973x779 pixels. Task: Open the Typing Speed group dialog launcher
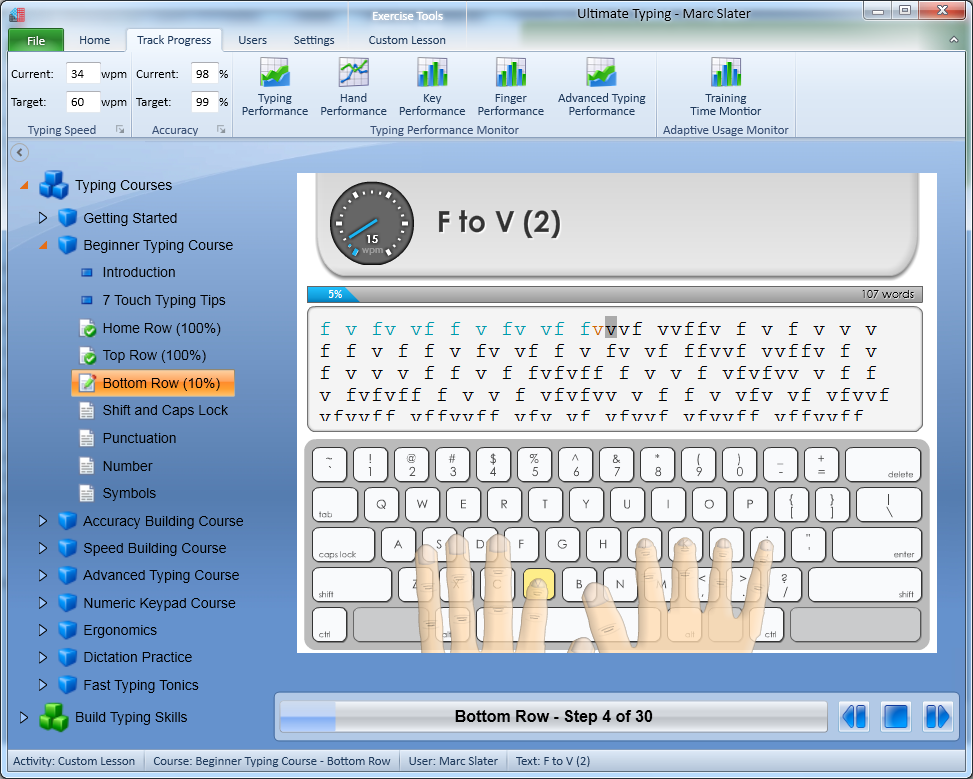pos(118,129)
